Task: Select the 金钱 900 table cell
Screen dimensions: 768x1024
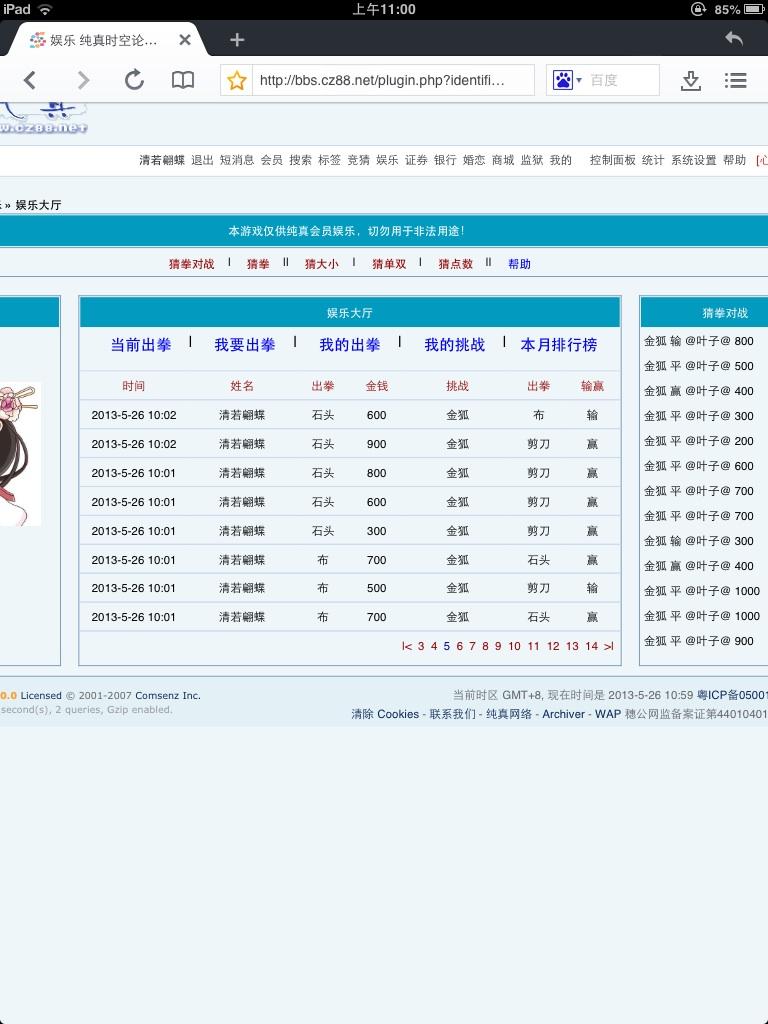Action: pos(377,444)
